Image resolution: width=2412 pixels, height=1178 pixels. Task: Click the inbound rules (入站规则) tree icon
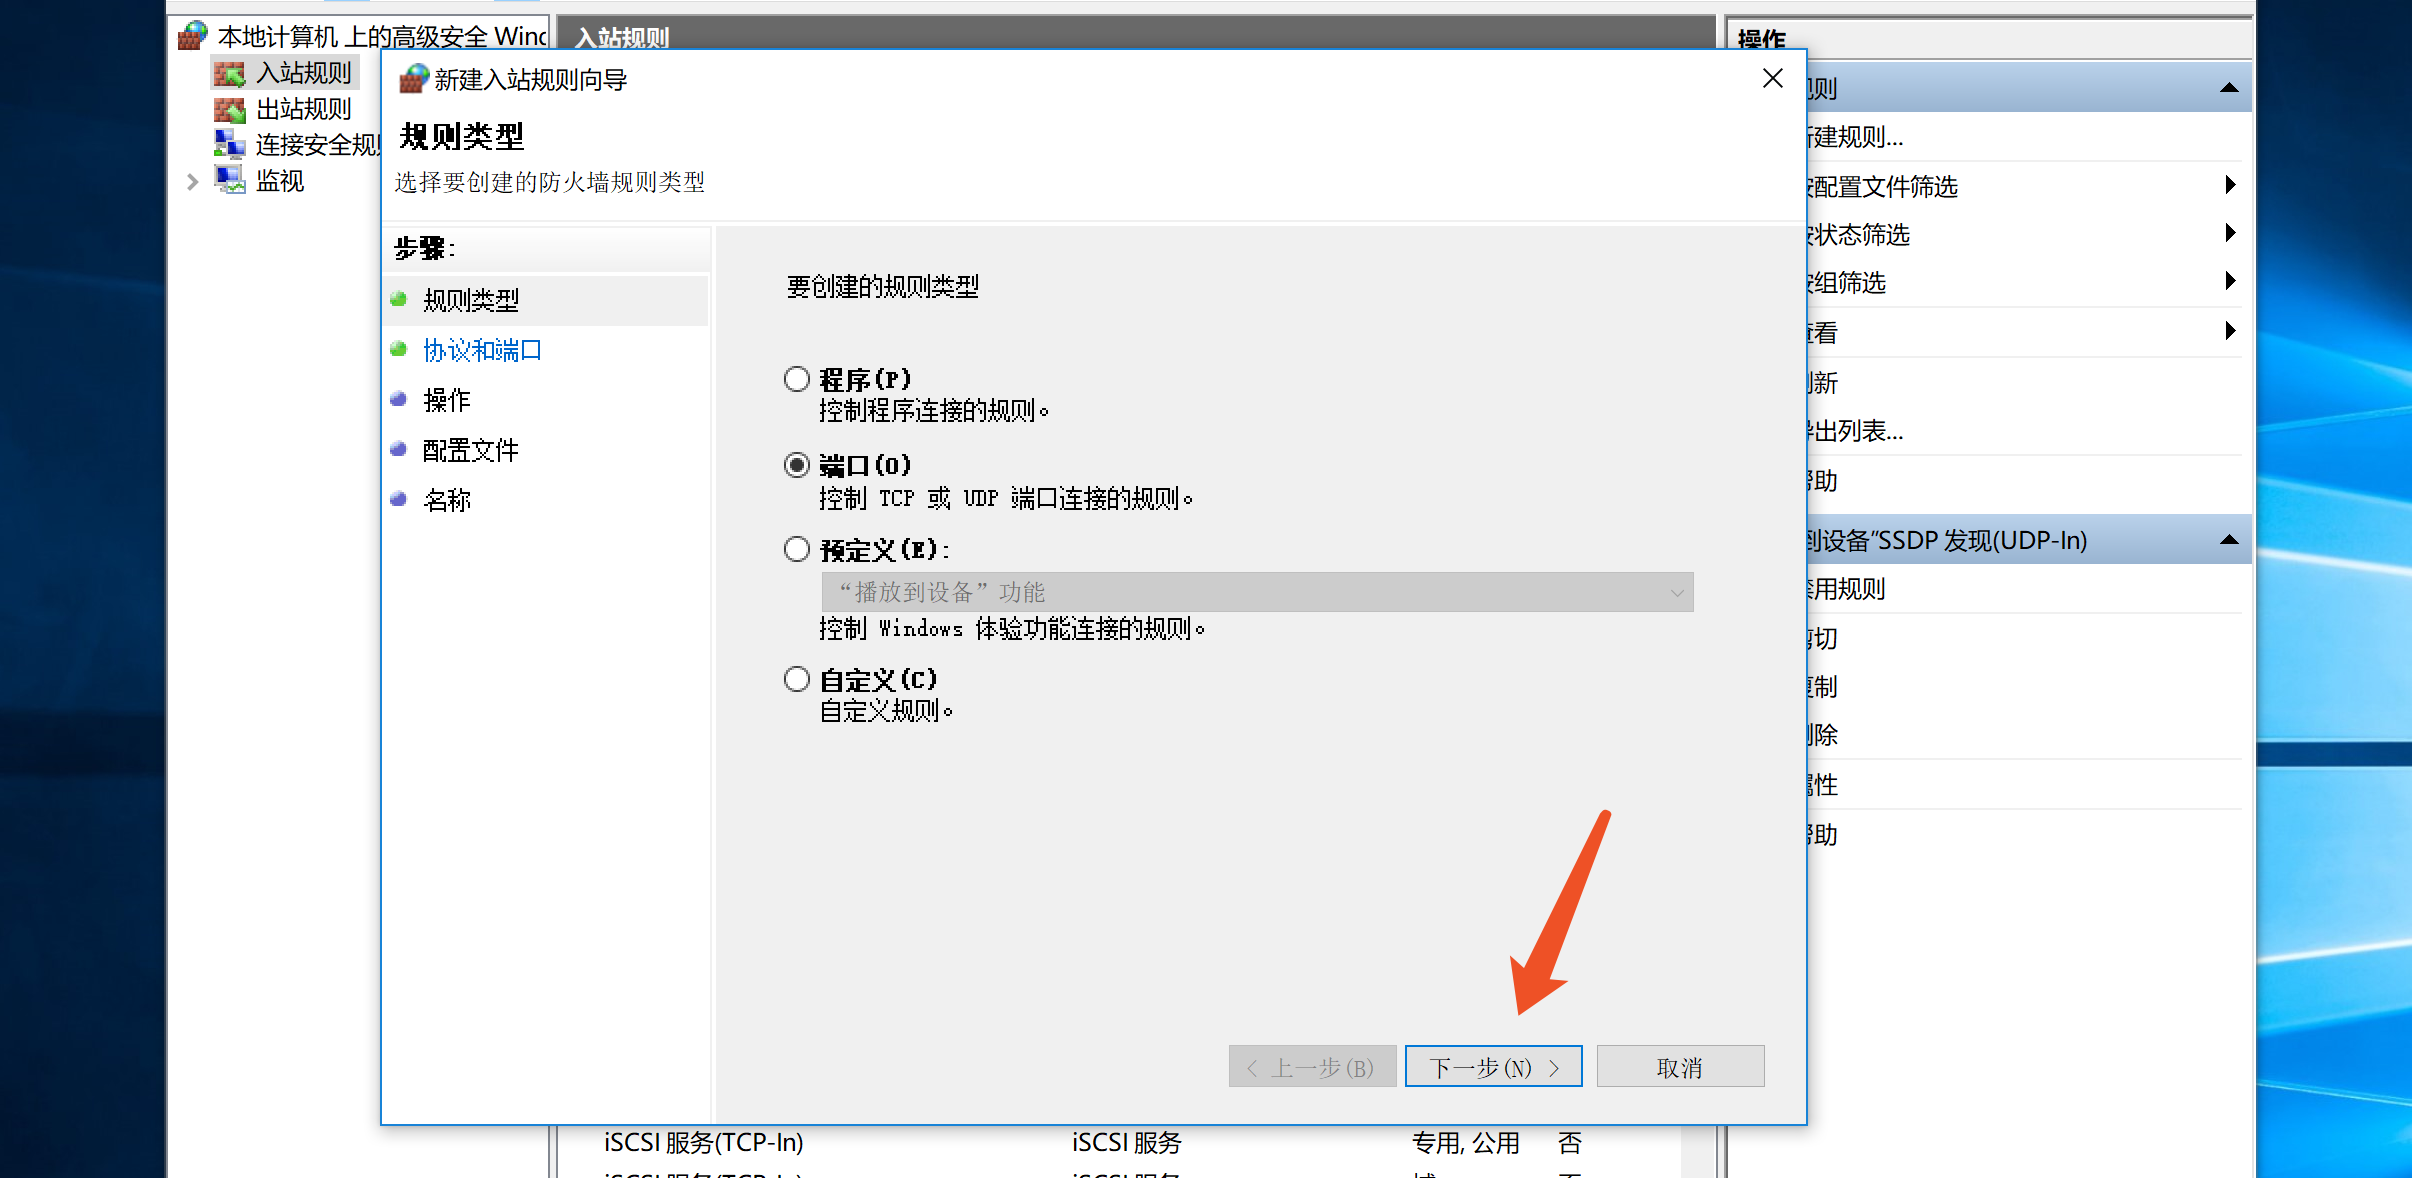point(229,74)
